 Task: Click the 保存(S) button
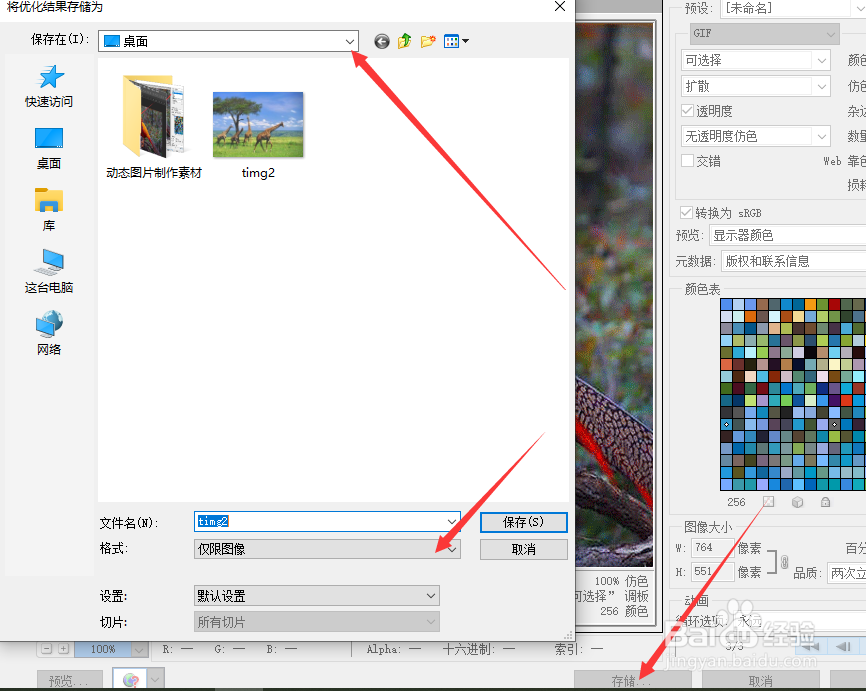click(523, 522)
